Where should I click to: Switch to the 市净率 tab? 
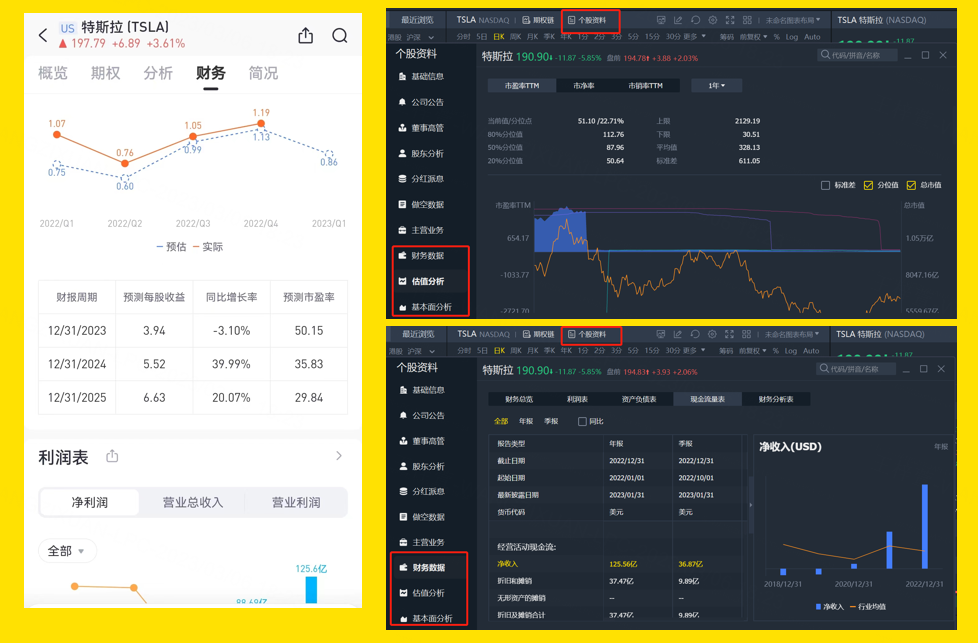(584, 85)
